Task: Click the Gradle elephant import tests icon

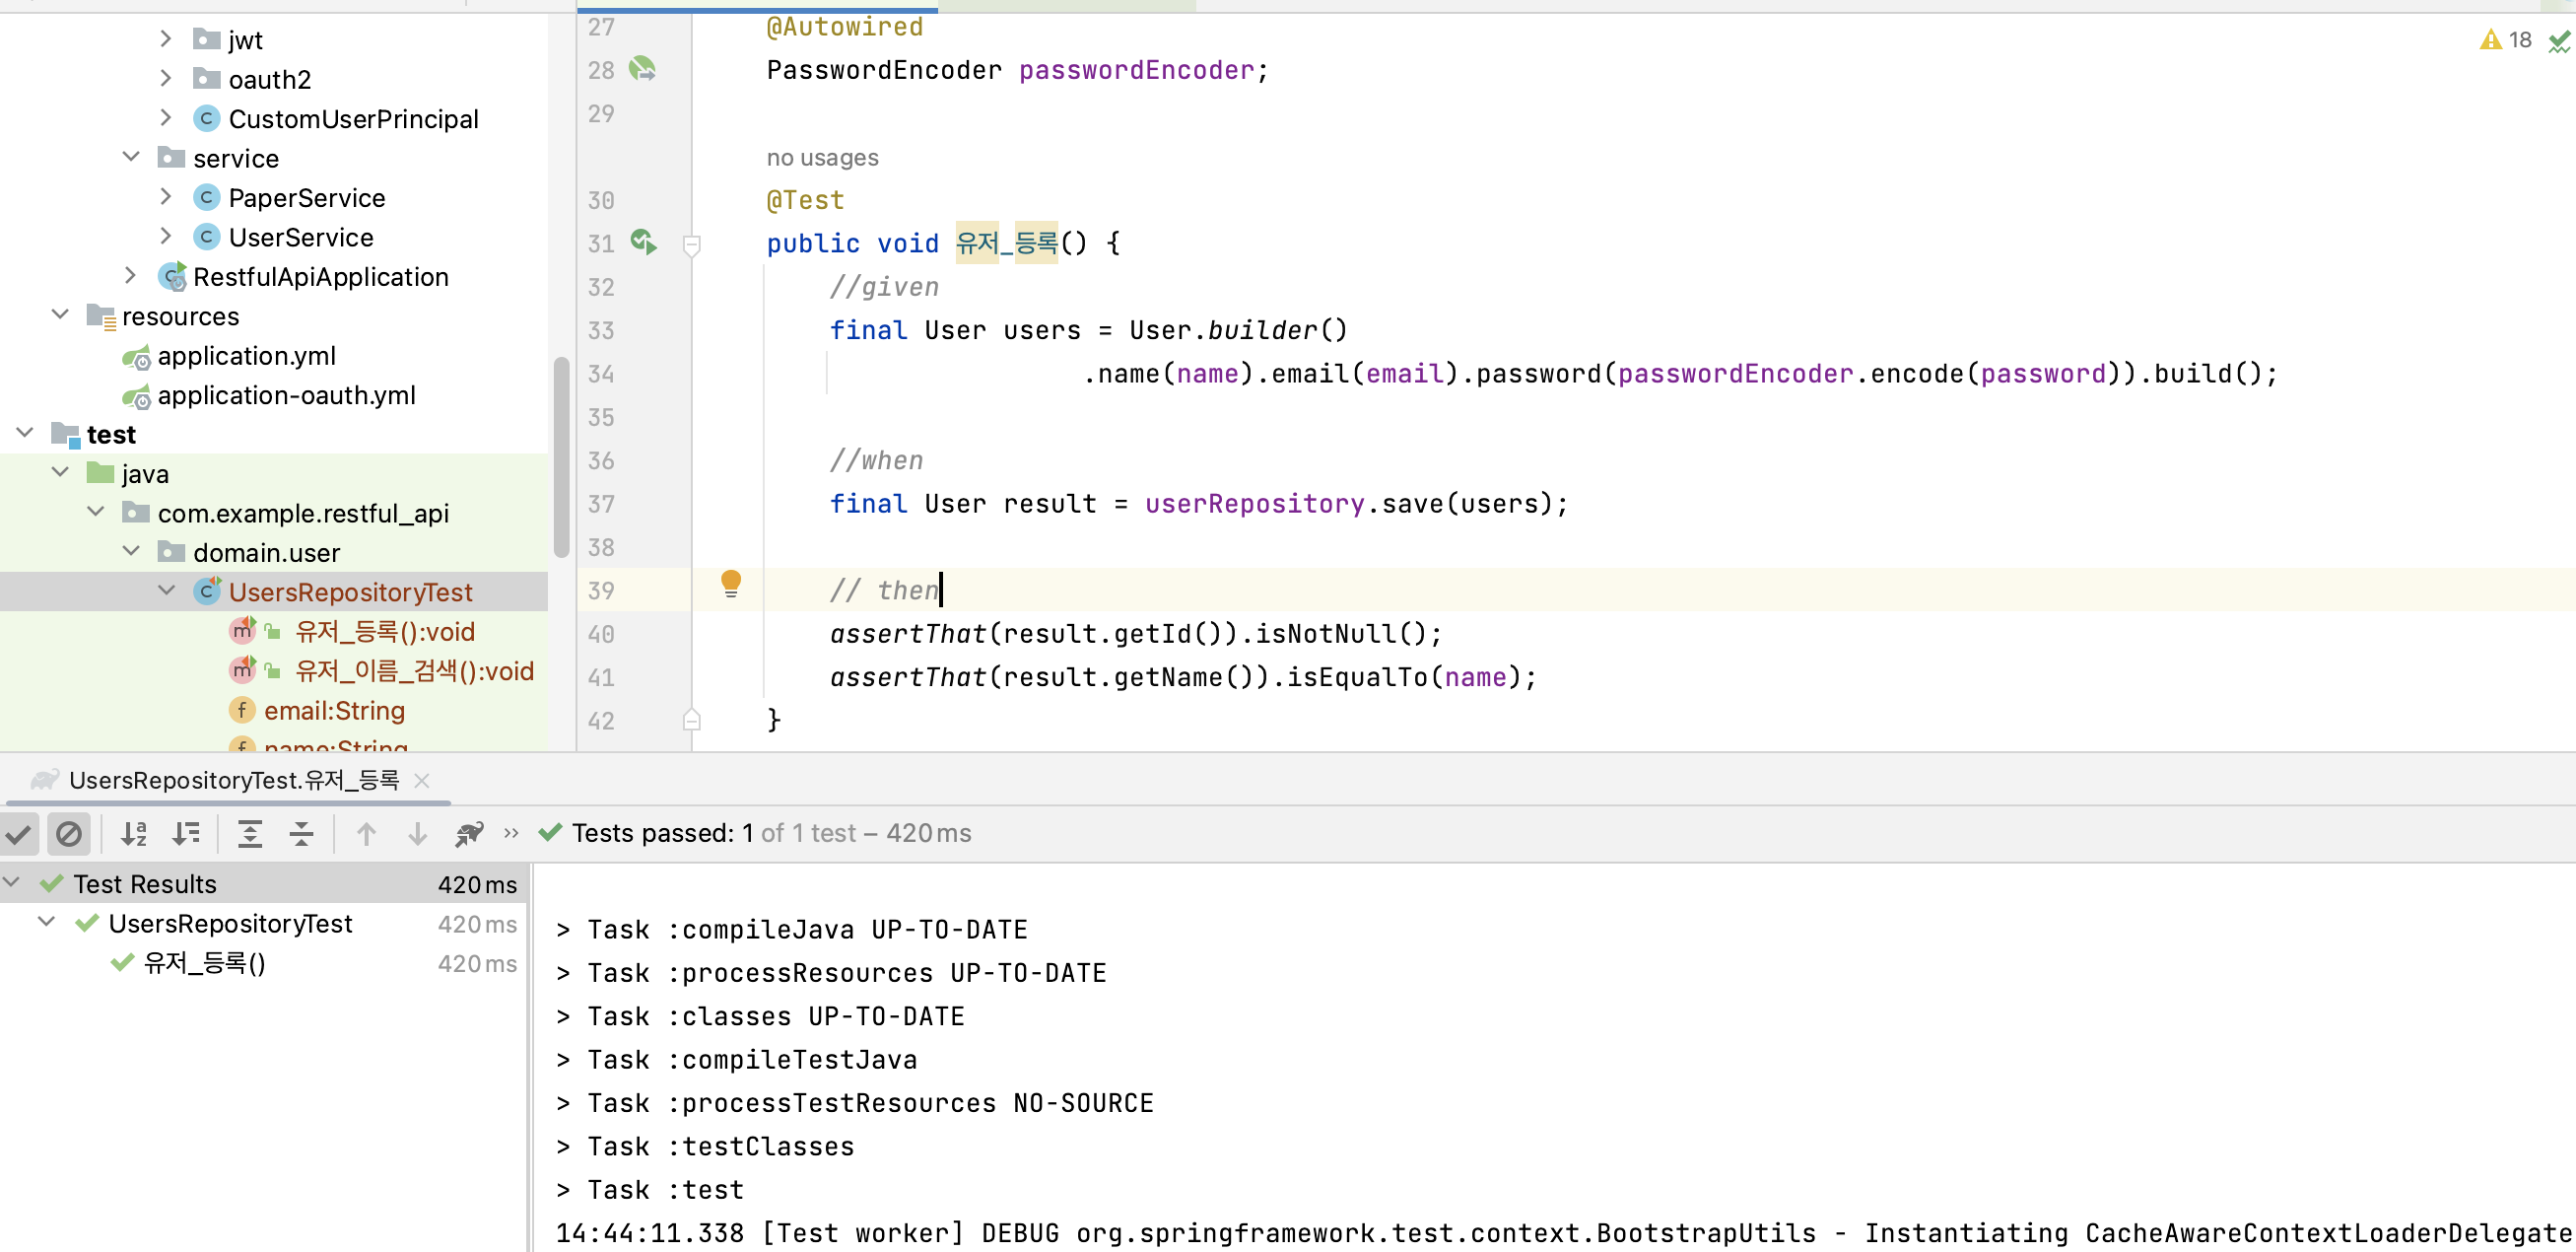Action: pyautogui.click(x=469, y=833)
